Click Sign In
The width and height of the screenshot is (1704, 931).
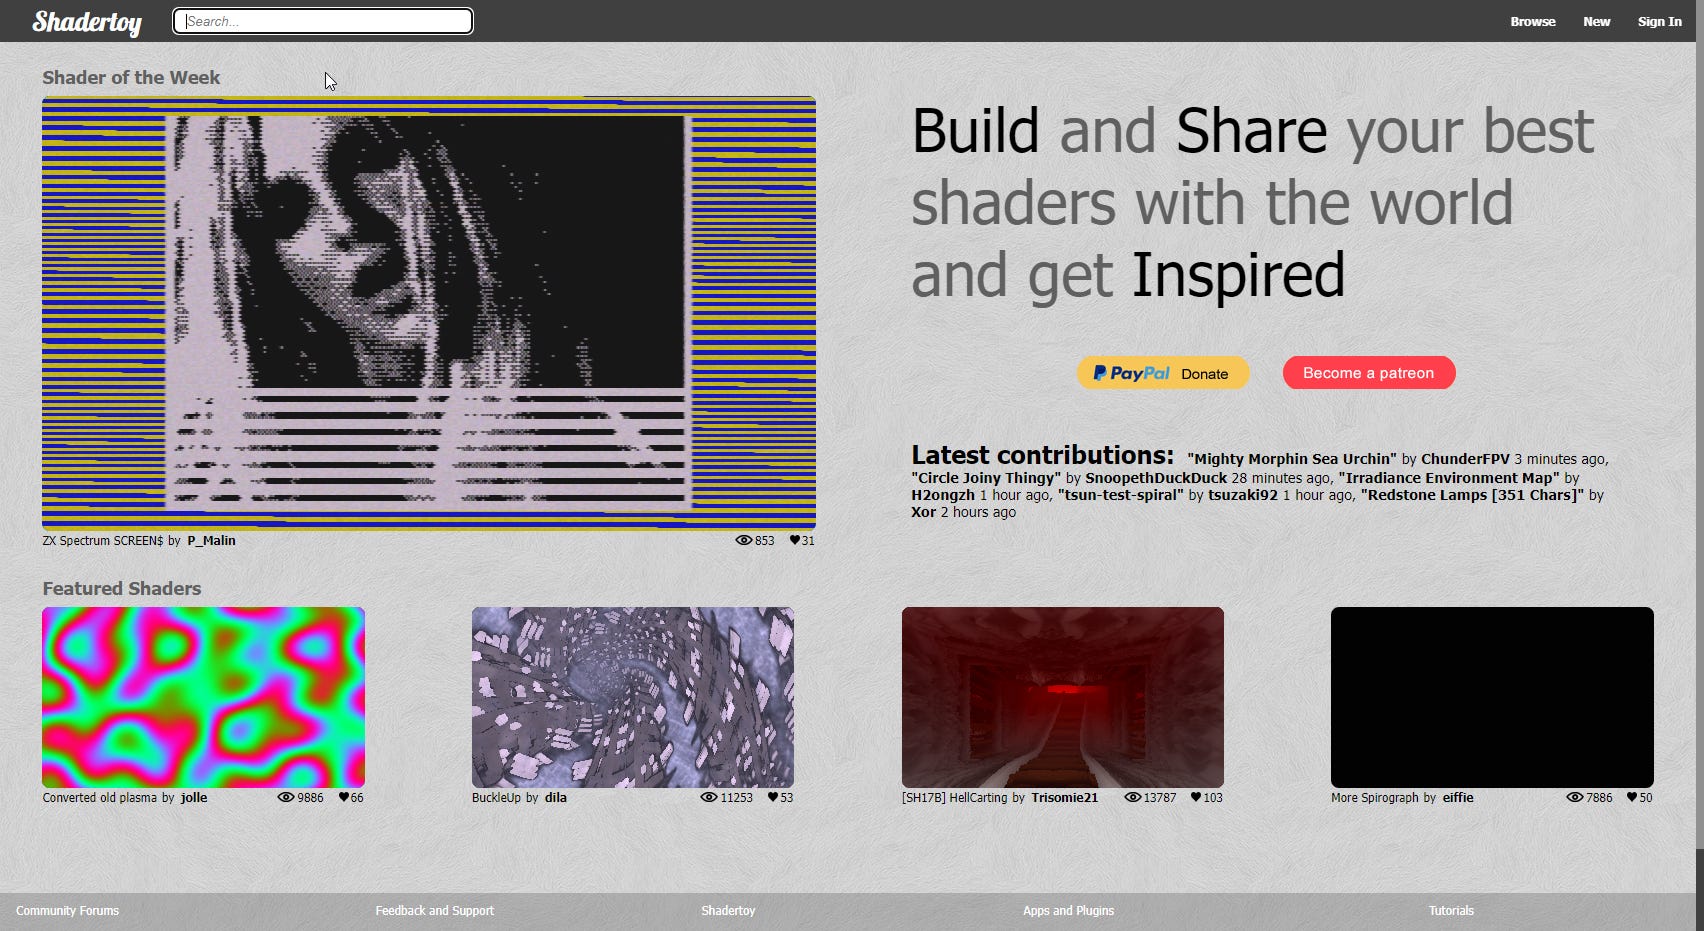(1659, 21)
